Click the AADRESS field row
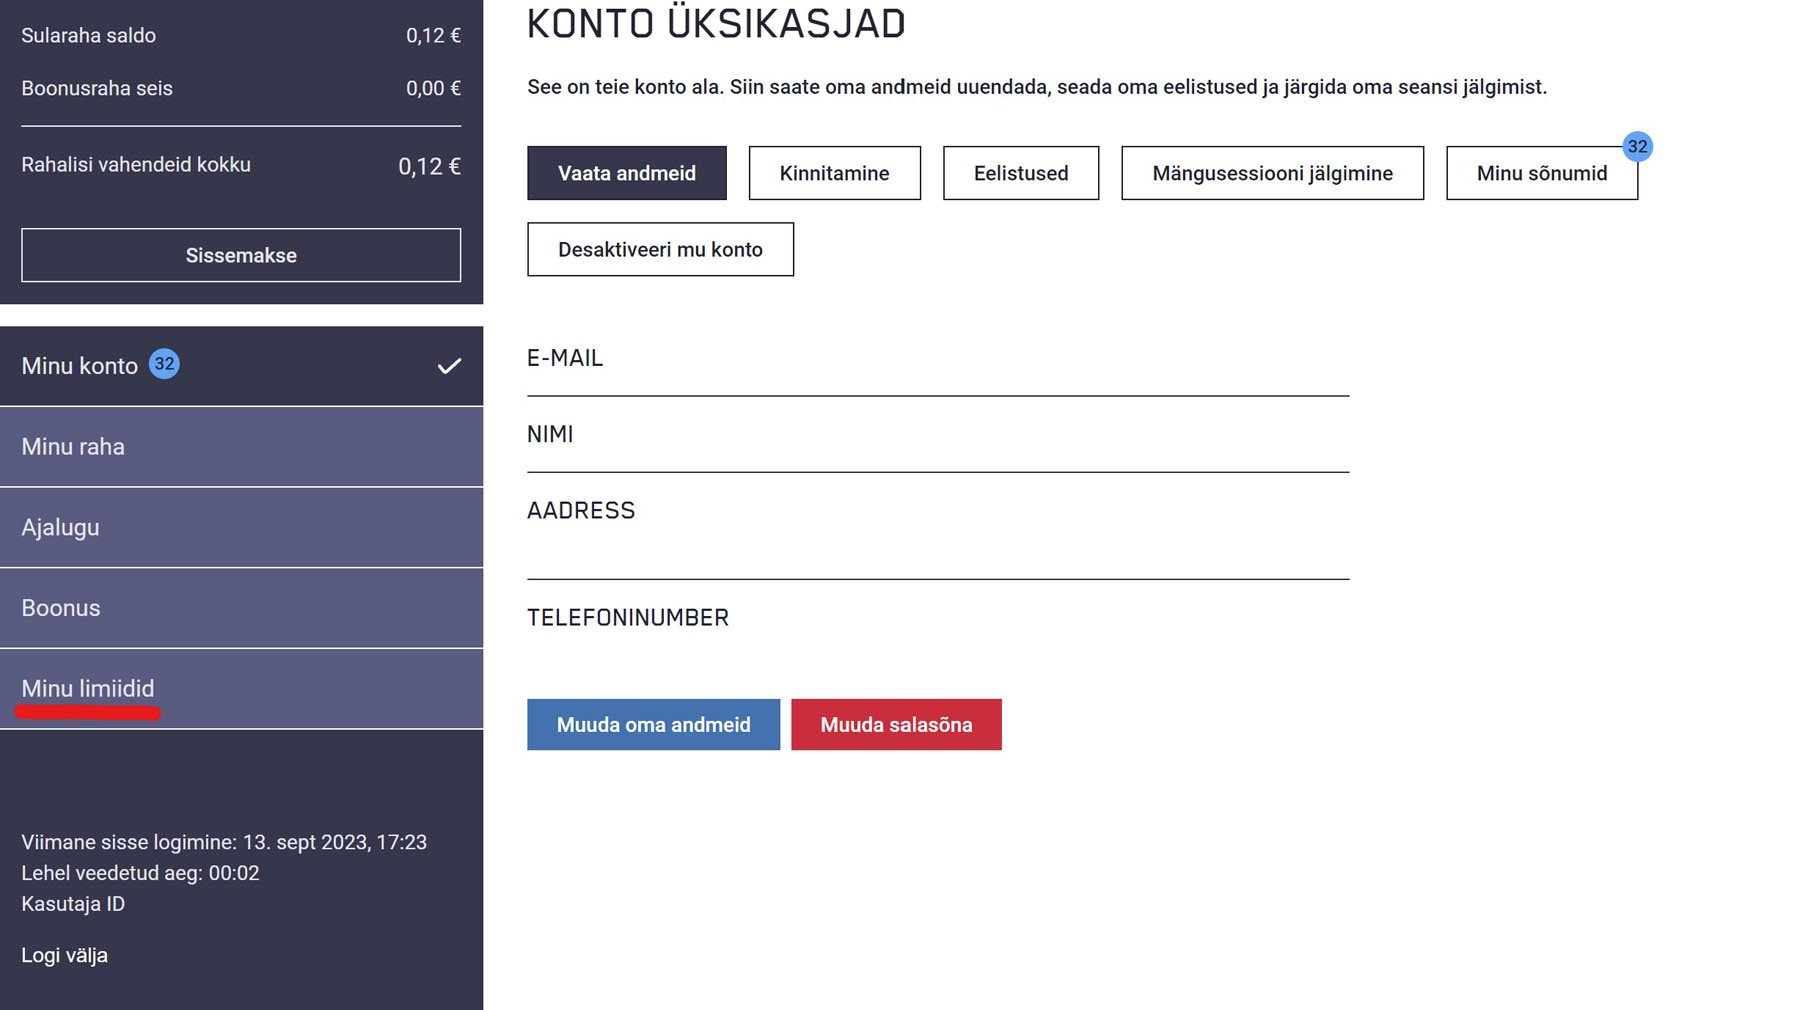1800x1010 pixels. [x=938, y=527]
